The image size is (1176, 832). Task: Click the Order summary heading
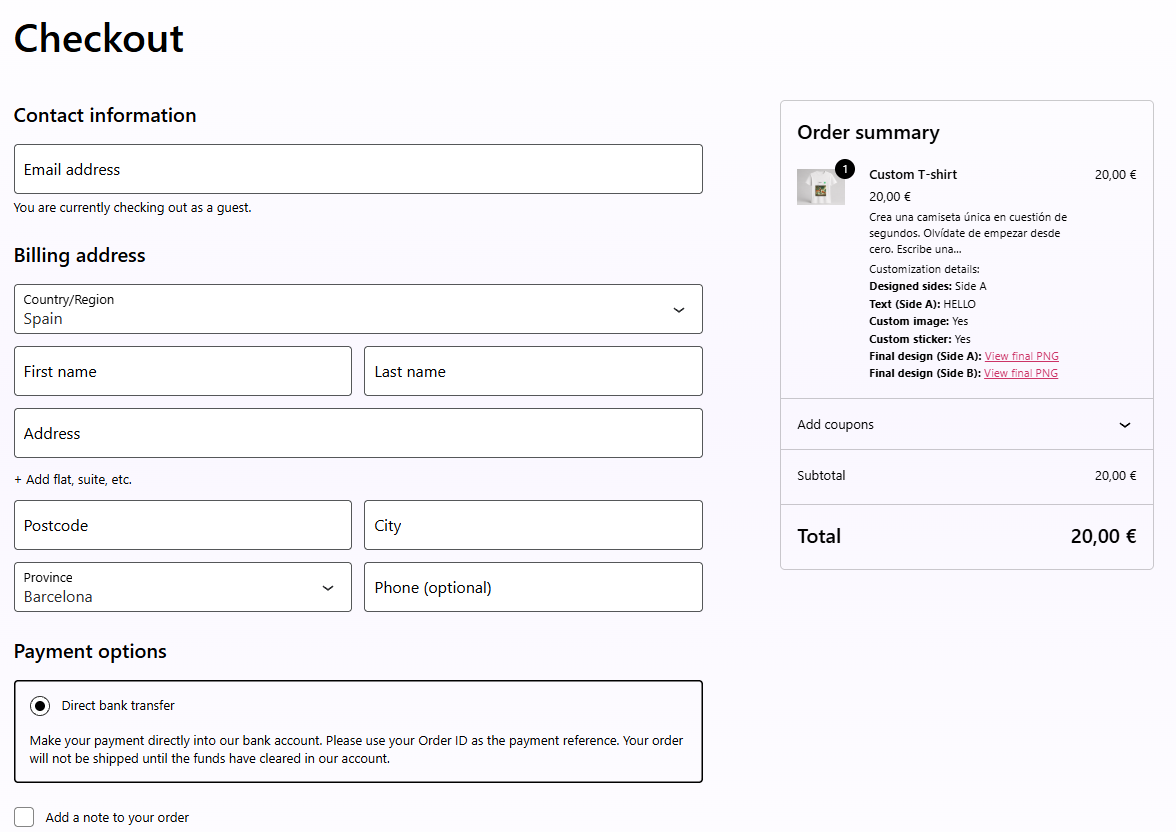[x=868, y=133]
